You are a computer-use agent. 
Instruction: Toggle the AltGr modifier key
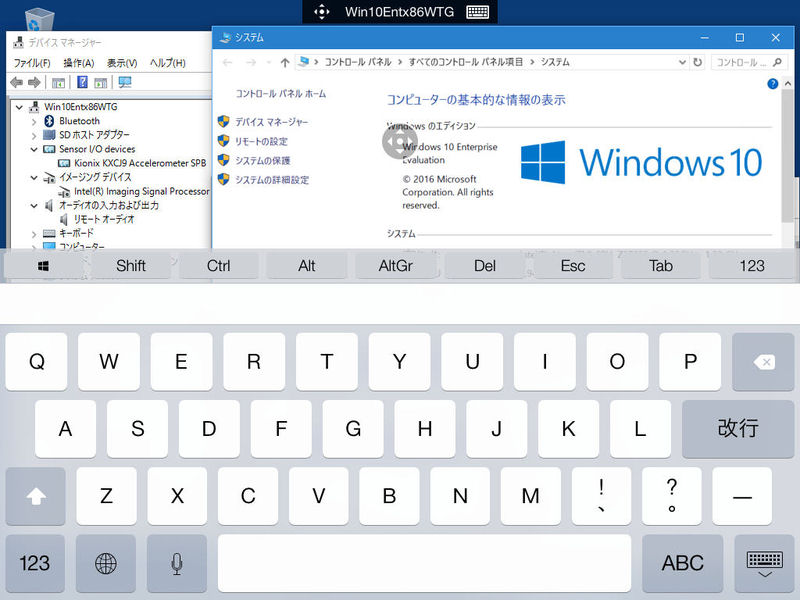395,266
